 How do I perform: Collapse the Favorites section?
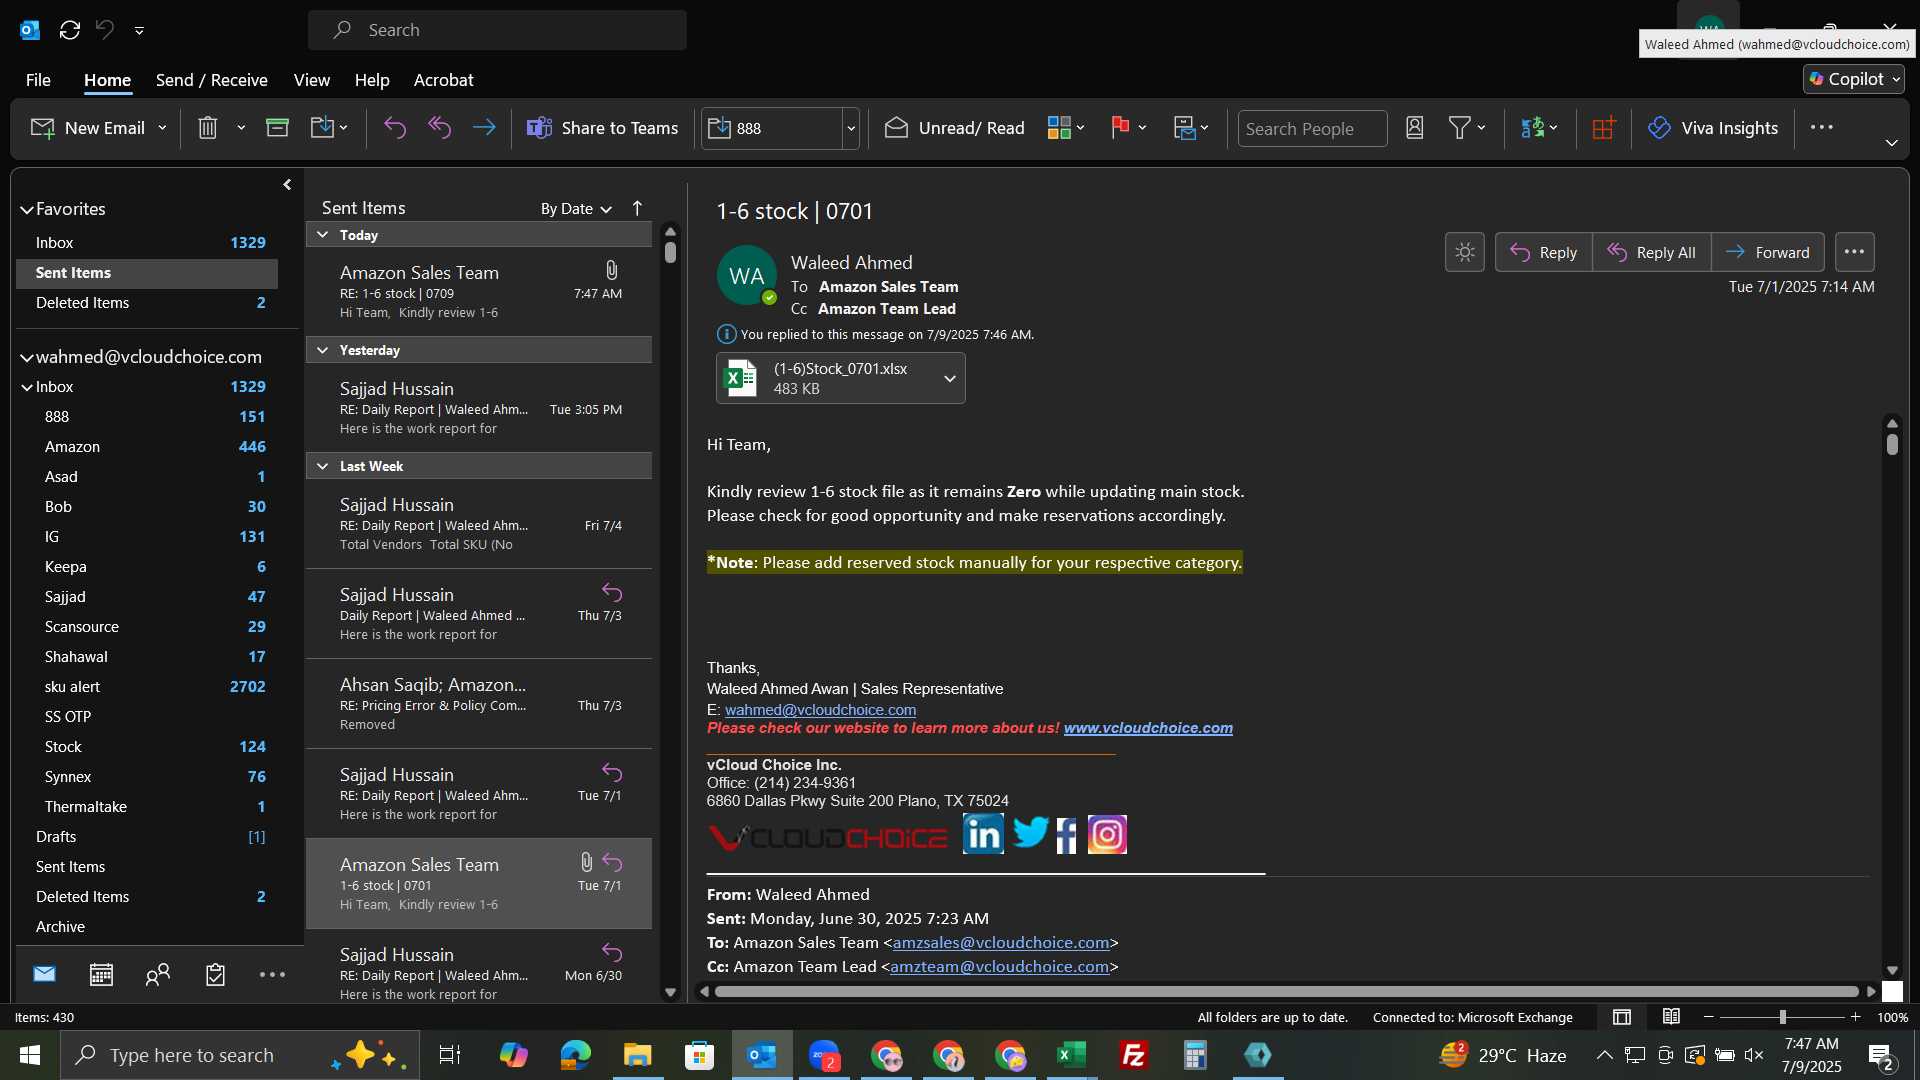click(x=27, y=210)
